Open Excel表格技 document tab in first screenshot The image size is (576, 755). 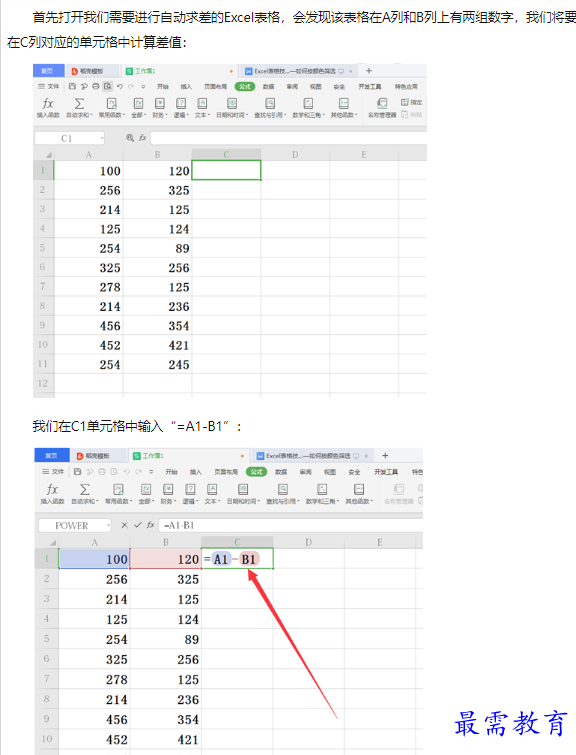click(299, 71)
